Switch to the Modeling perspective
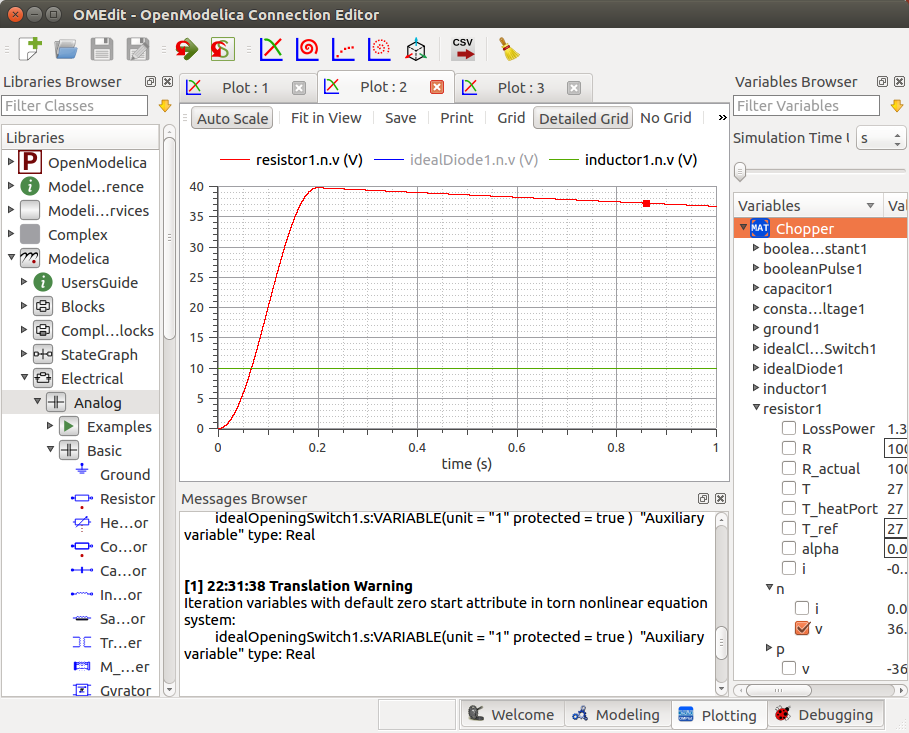Viewport: 909px width, 733px height. pos(616,714)
